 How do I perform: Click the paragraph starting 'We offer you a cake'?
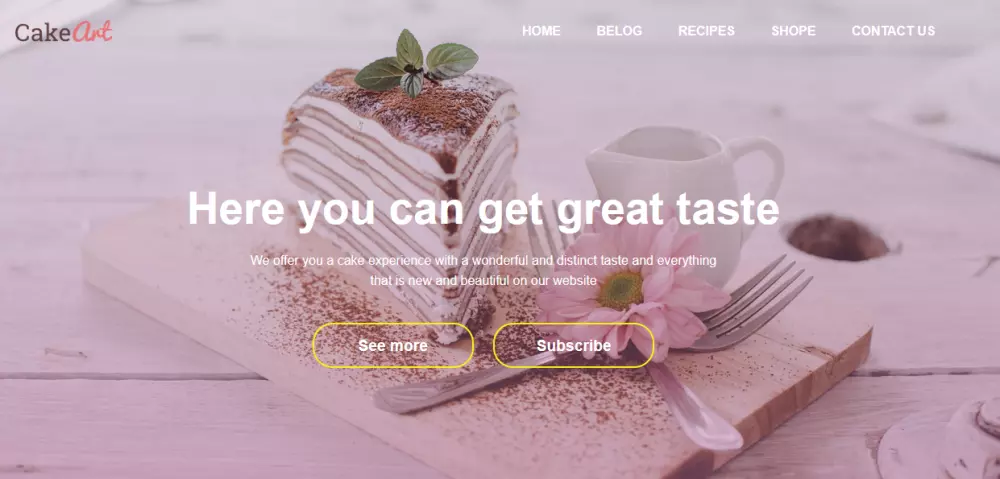[x=483, y=270]
